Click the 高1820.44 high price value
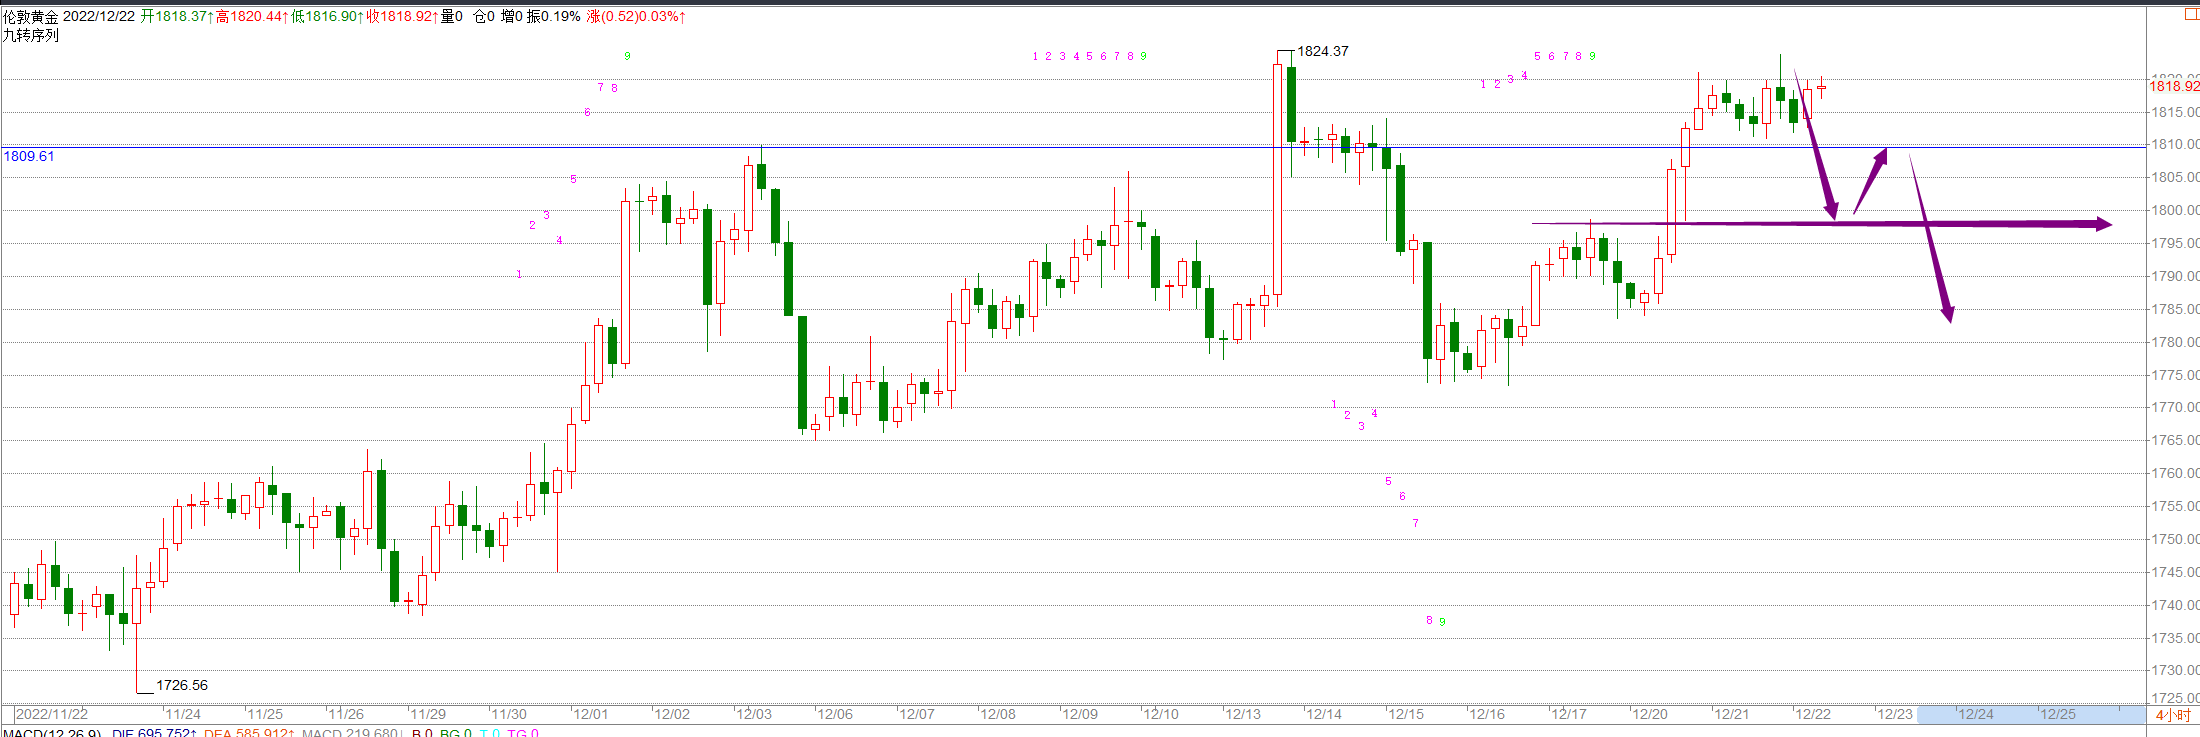This screenshot has width=2200, height=737. click(252, 17)
